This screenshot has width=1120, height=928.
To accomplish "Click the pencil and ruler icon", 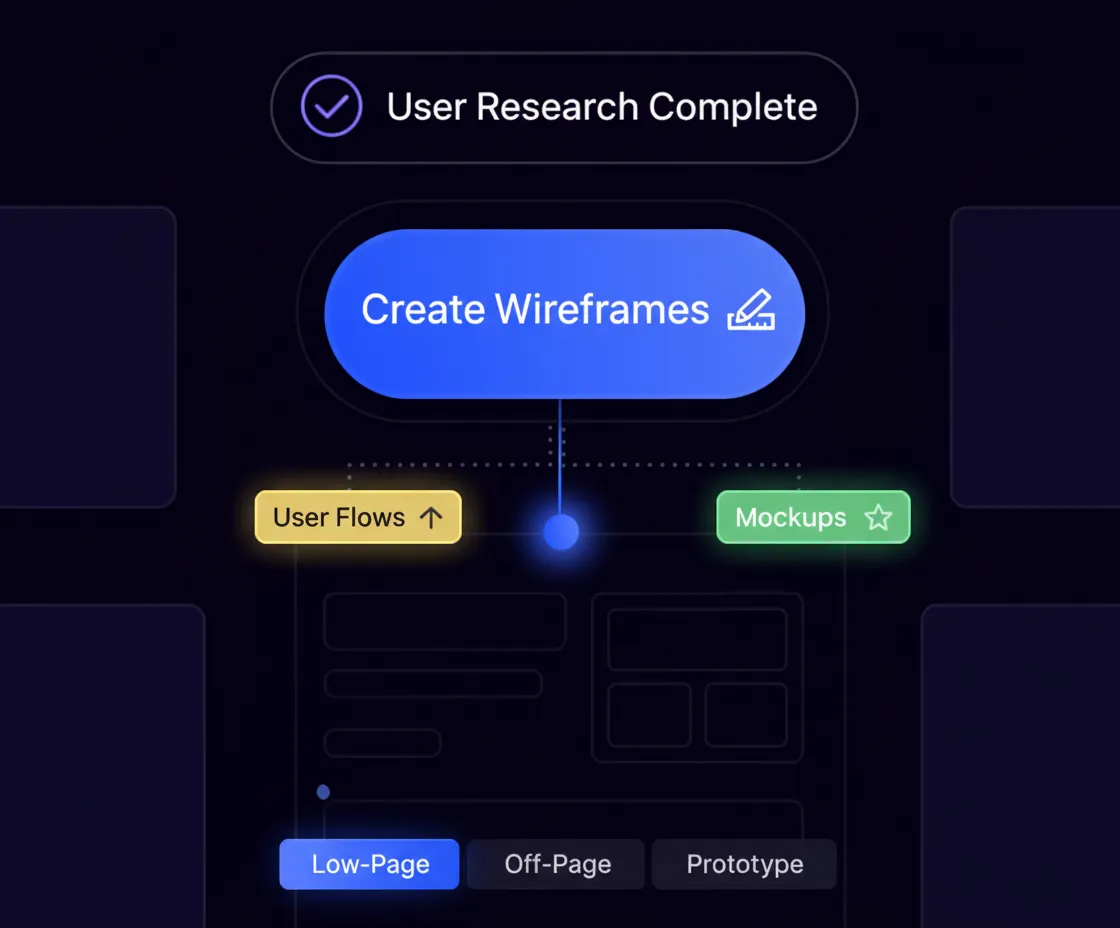I will 750,310.
